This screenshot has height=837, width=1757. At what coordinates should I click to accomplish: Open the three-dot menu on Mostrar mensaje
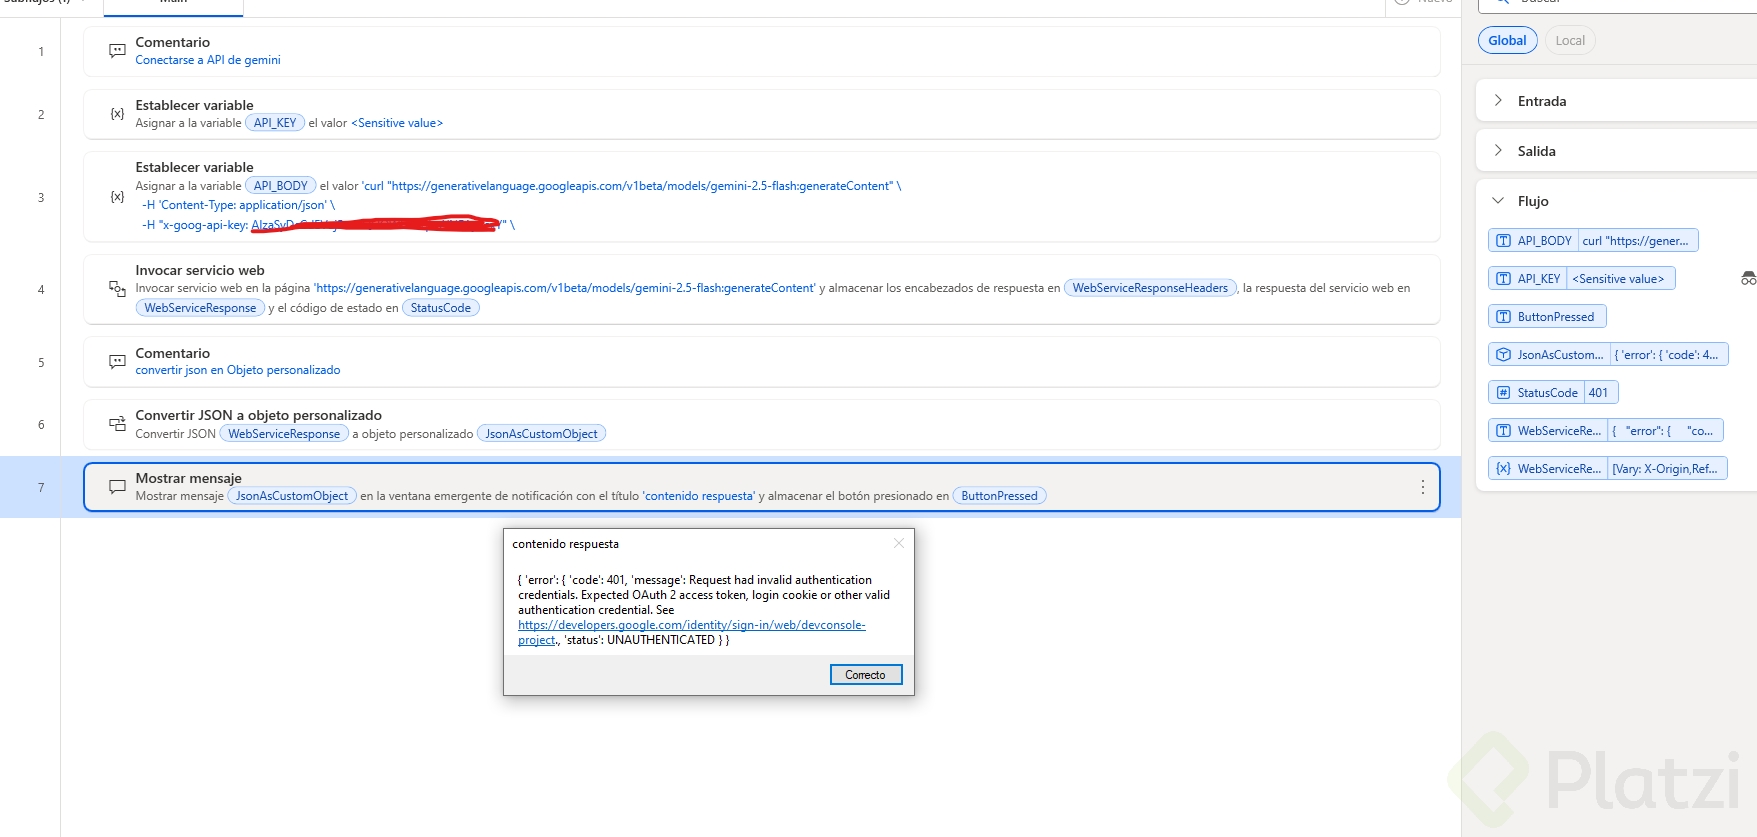(1422, 487)
